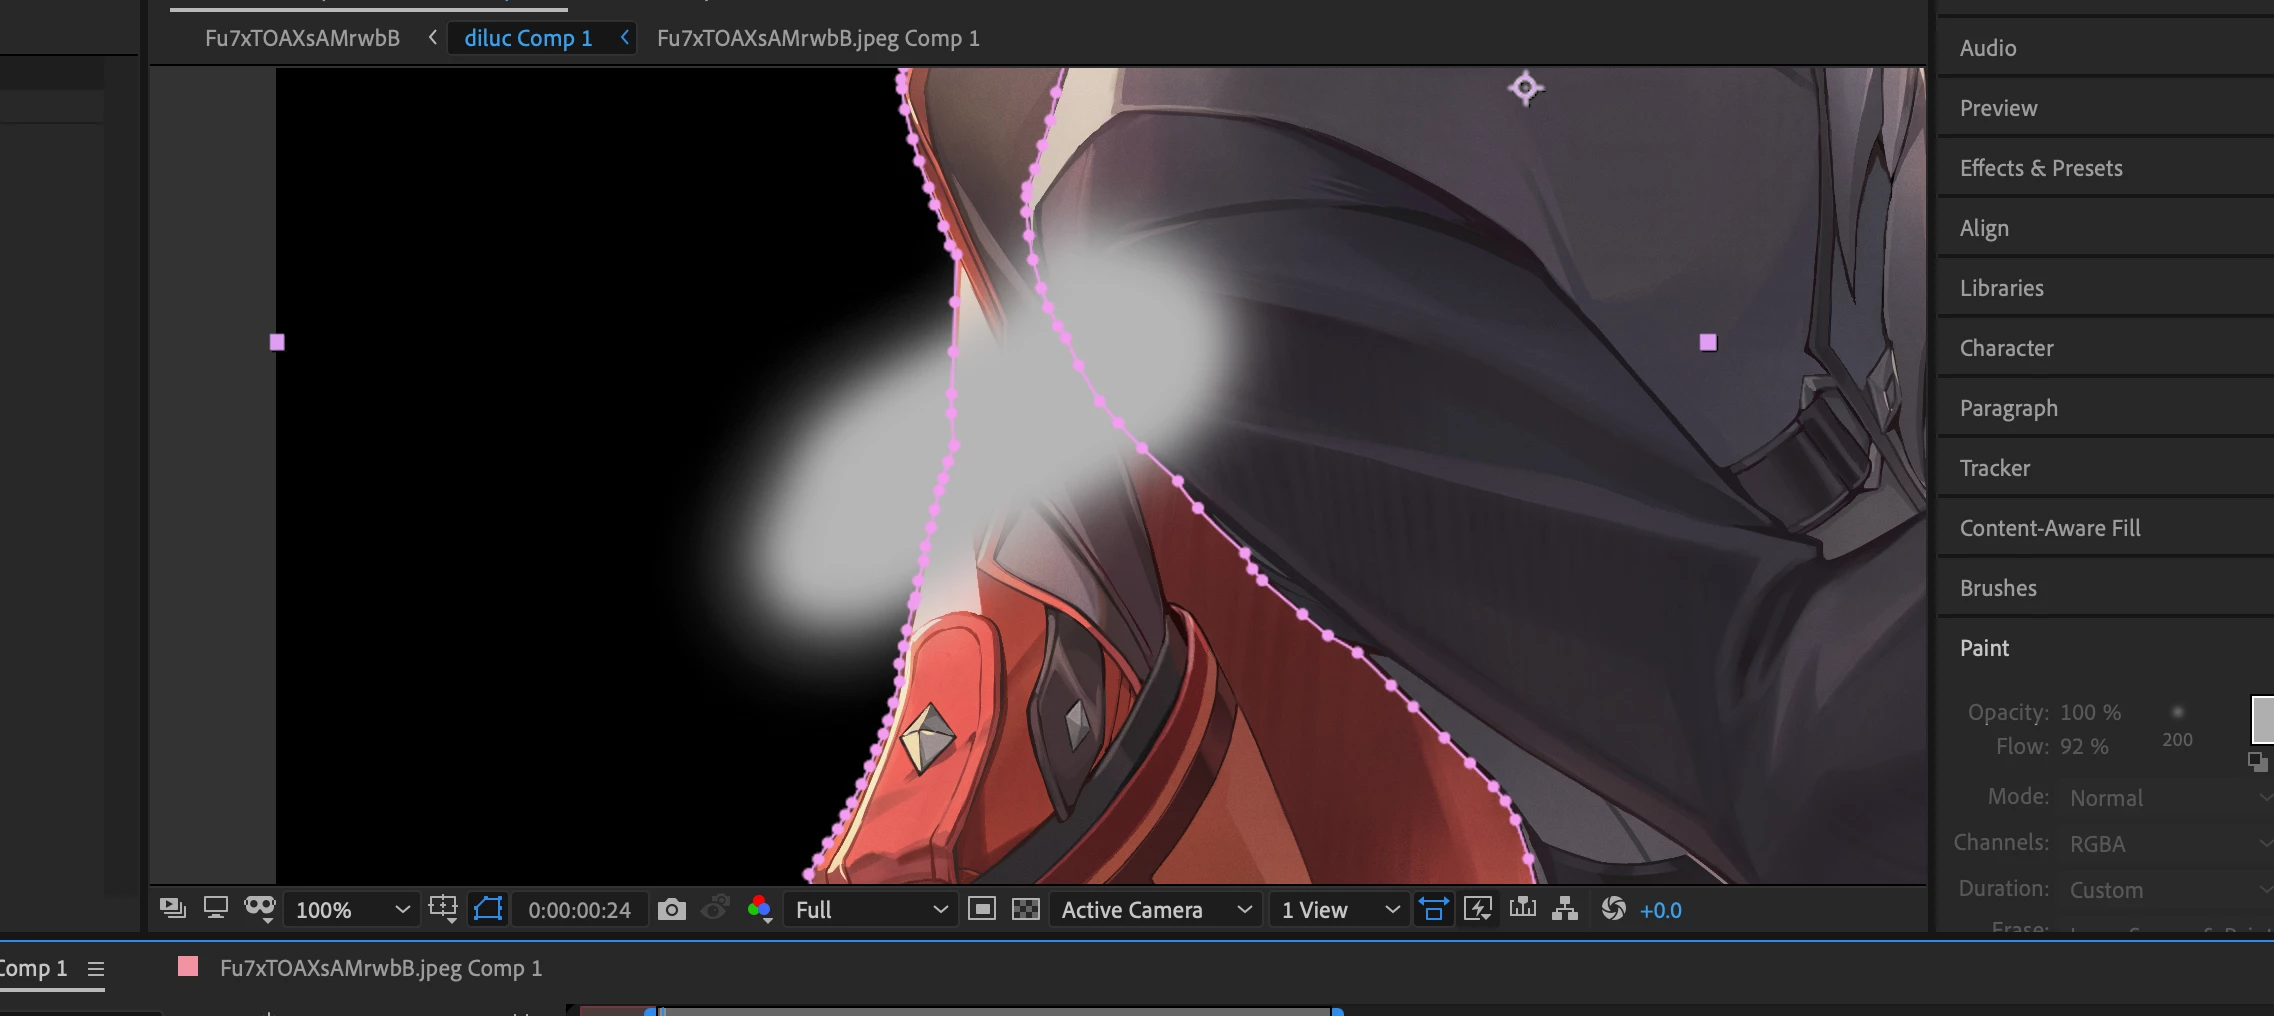Click the pink label square on timeline tab
The height and width of the screenshot is (1016, 2274).
pos(187,966)
